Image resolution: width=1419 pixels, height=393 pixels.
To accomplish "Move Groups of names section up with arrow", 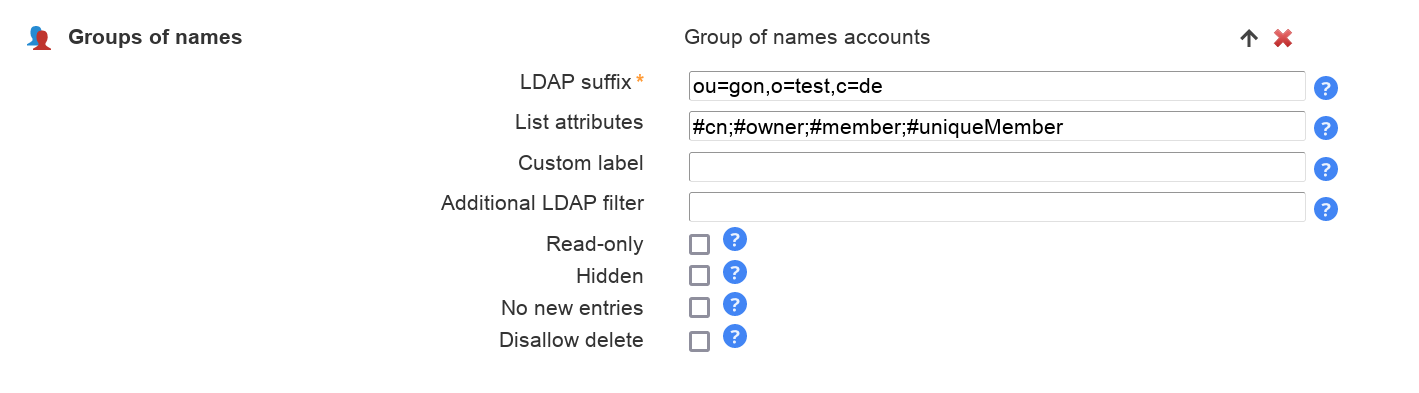I will 1249,38.
